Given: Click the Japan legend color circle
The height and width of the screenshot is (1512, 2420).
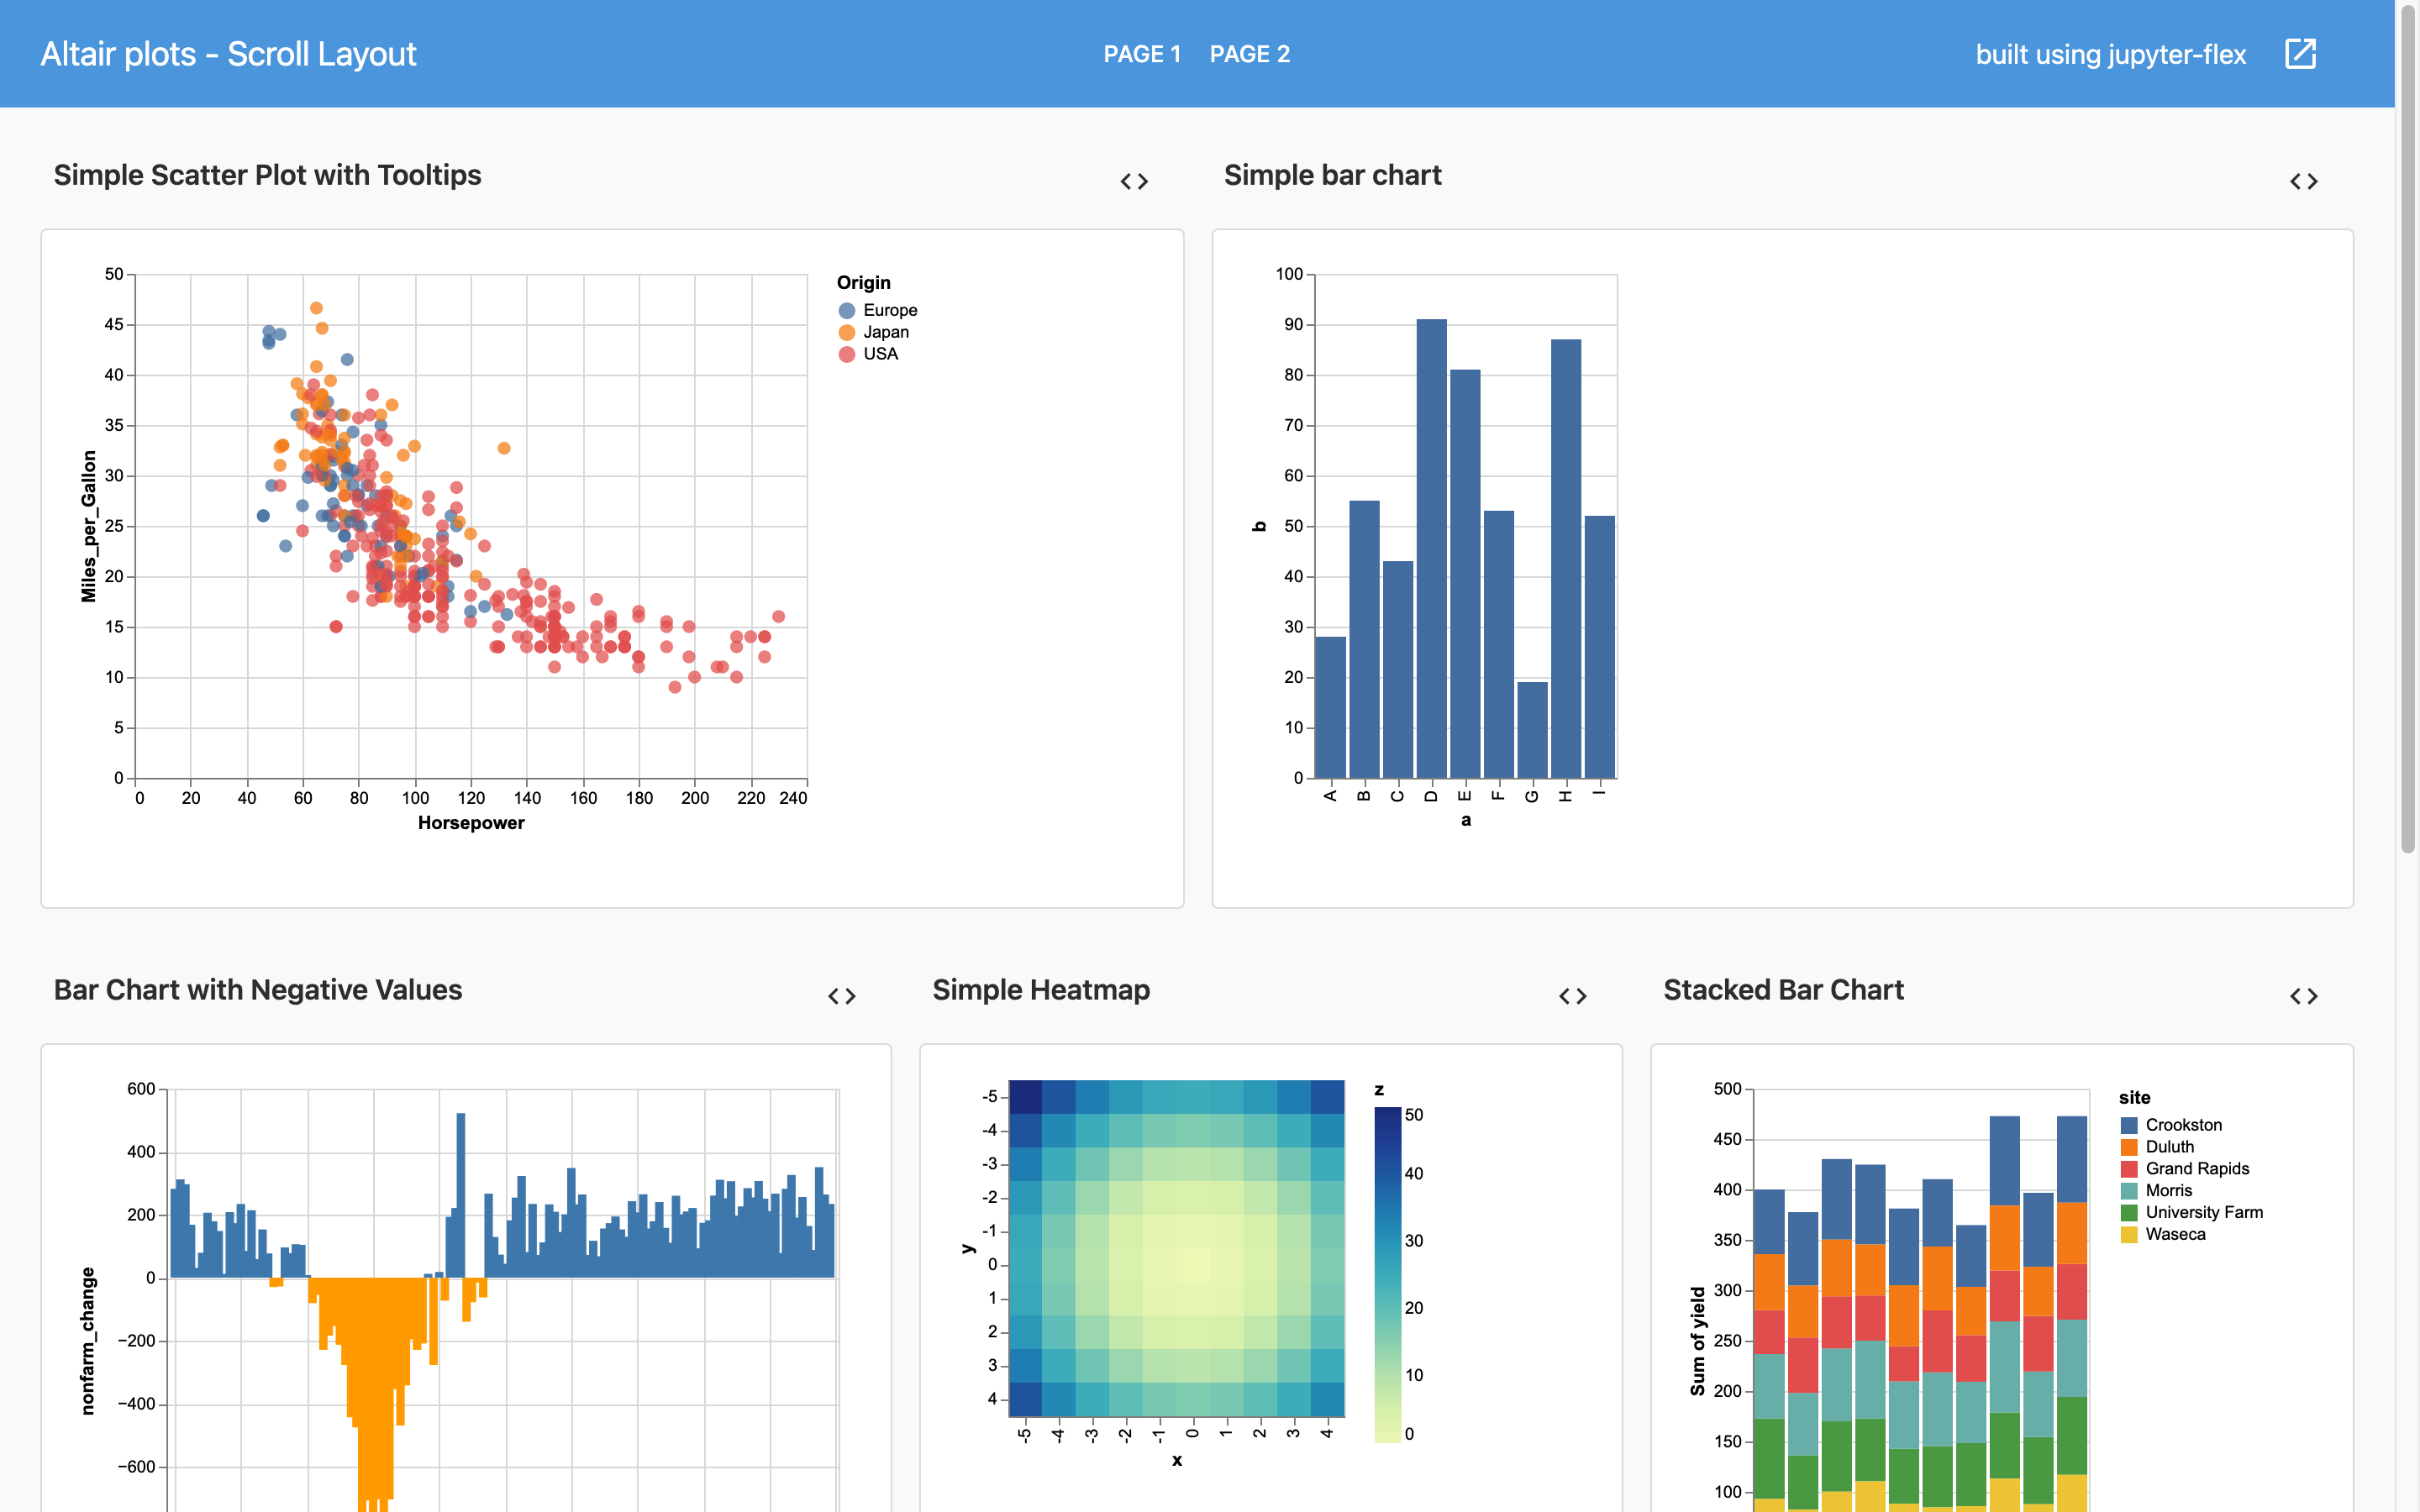Looking at the screenshot, I should point(847,333).
